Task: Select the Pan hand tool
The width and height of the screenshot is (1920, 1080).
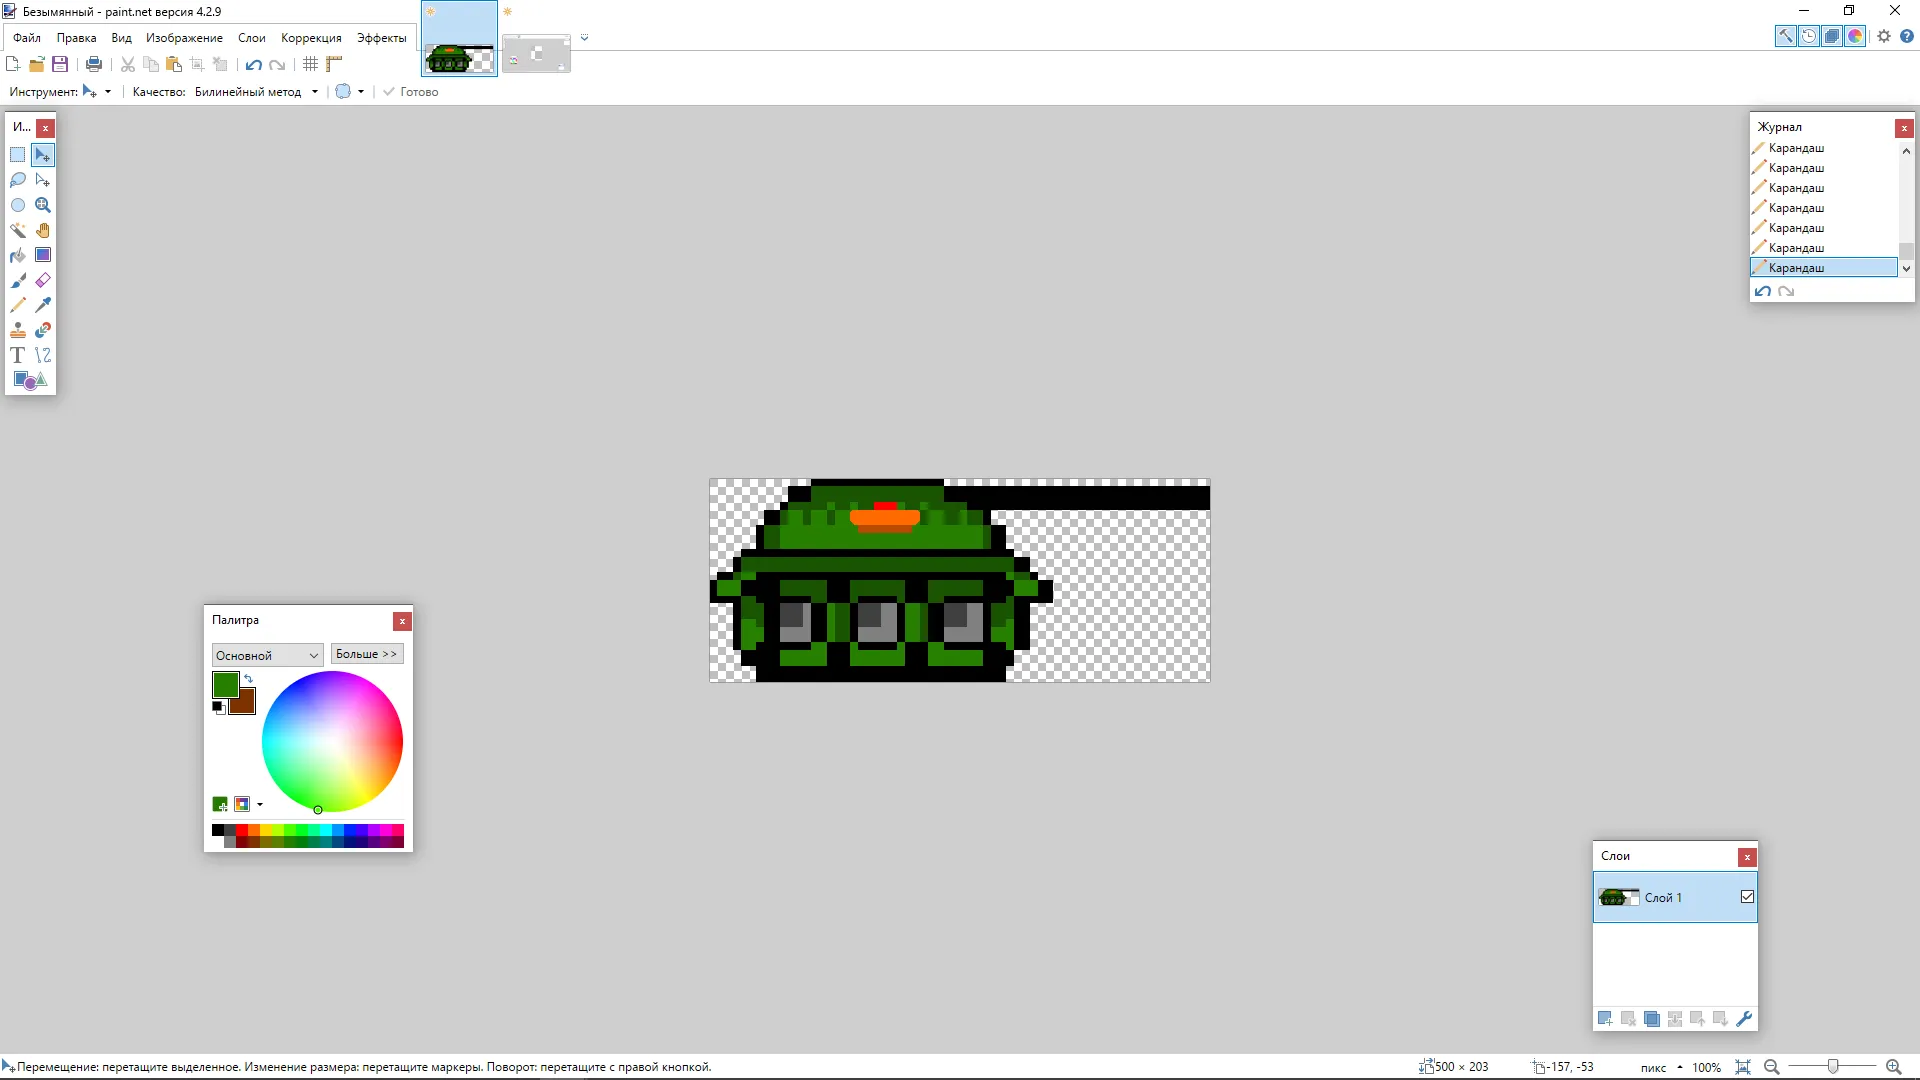Action: (x=43, y=230)
